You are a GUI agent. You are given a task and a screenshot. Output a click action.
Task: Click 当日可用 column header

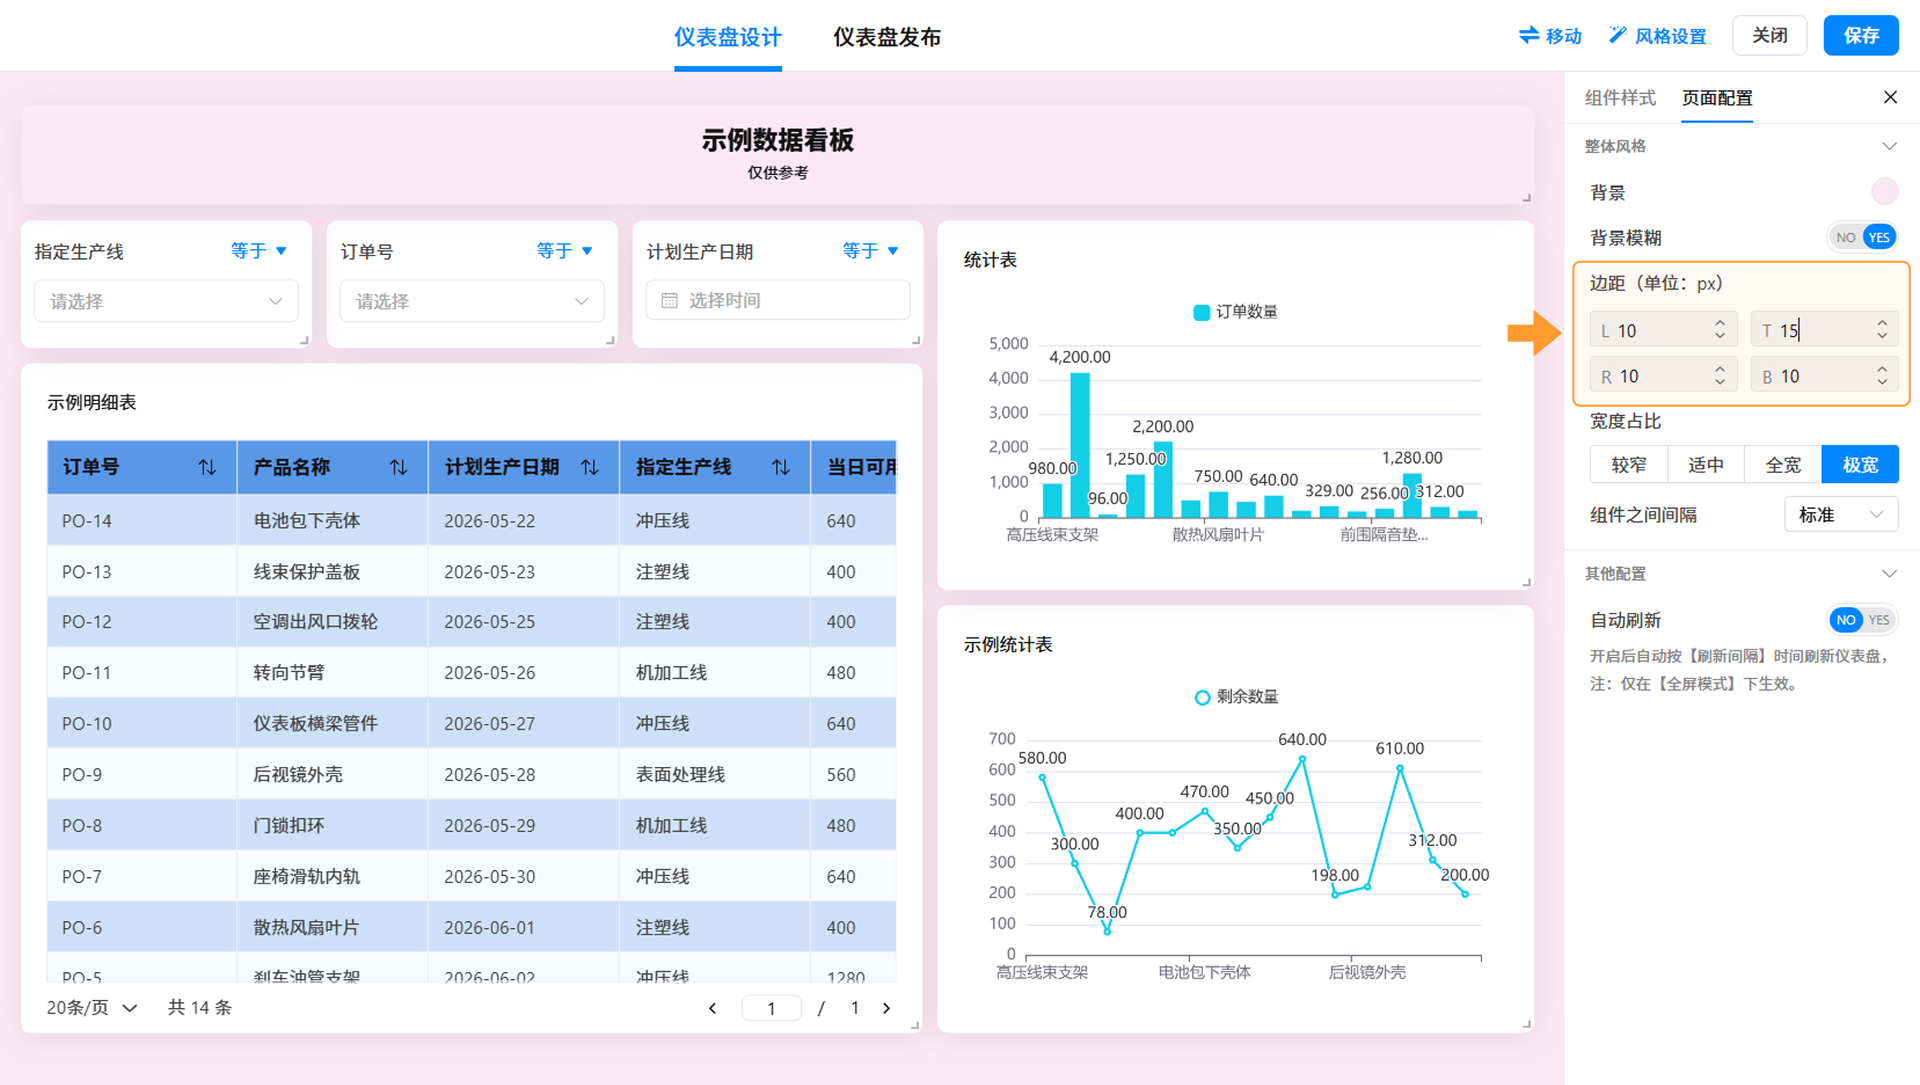click(x=854, y=467)
